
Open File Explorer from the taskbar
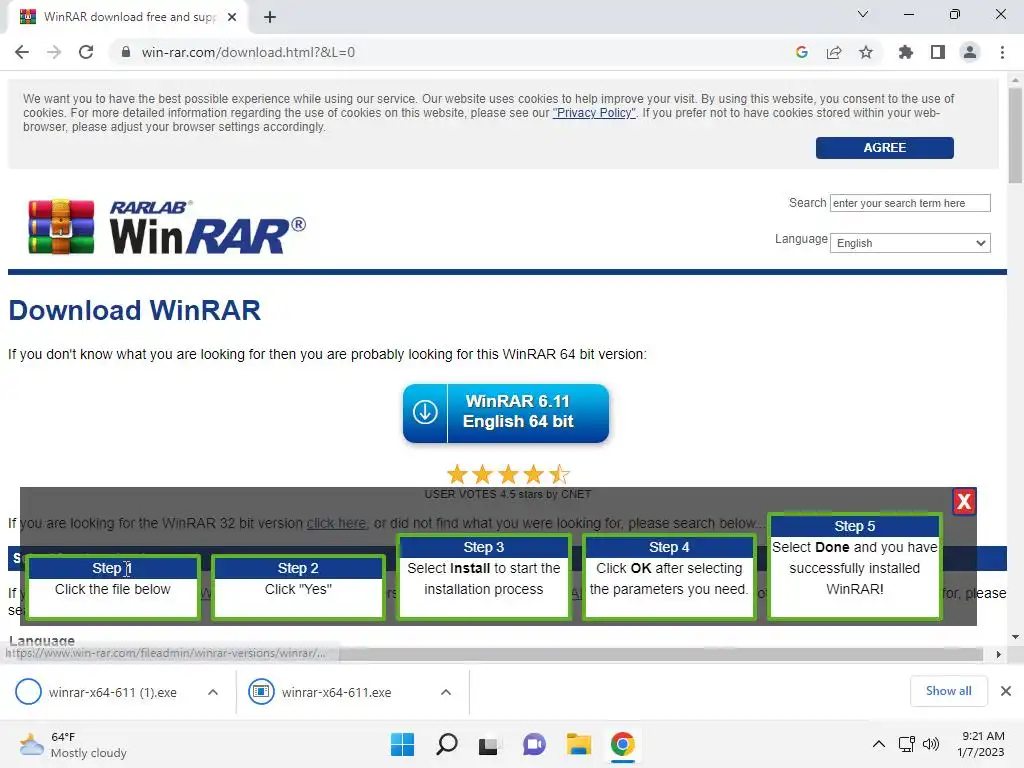[x=579, y=744]
